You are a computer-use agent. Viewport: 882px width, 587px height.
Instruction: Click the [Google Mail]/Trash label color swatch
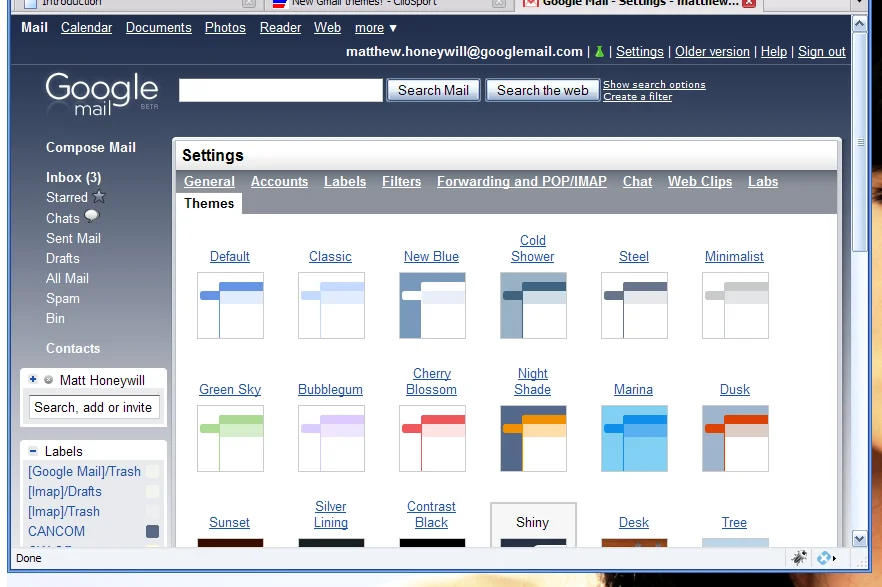152,472
